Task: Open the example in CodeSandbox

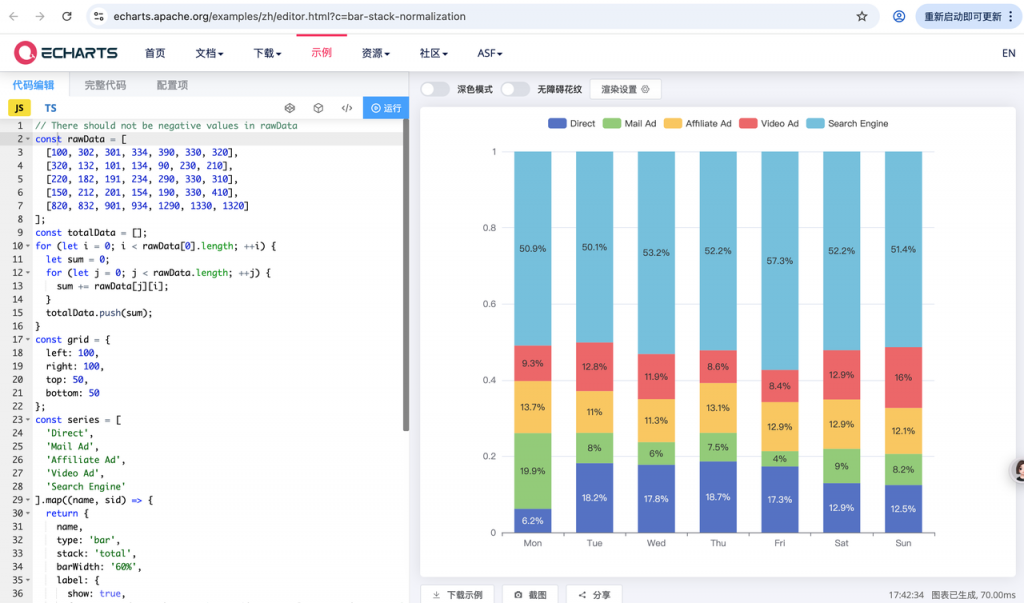Action: (318, 108)
